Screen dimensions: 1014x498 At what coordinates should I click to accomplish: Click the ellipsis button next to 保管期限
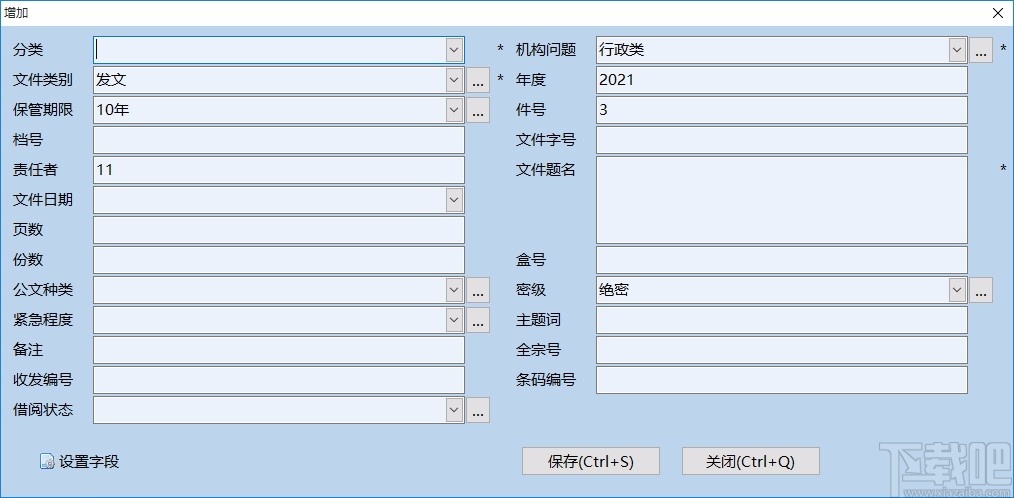478,110
